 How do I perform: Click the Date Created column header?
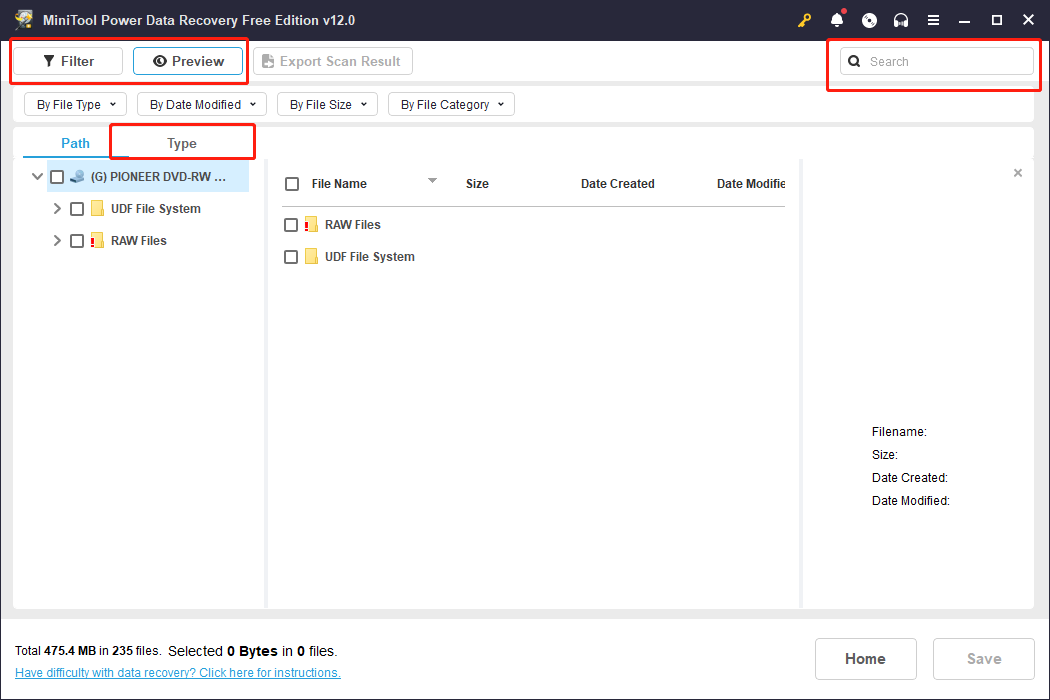click(x=617, y=184)
